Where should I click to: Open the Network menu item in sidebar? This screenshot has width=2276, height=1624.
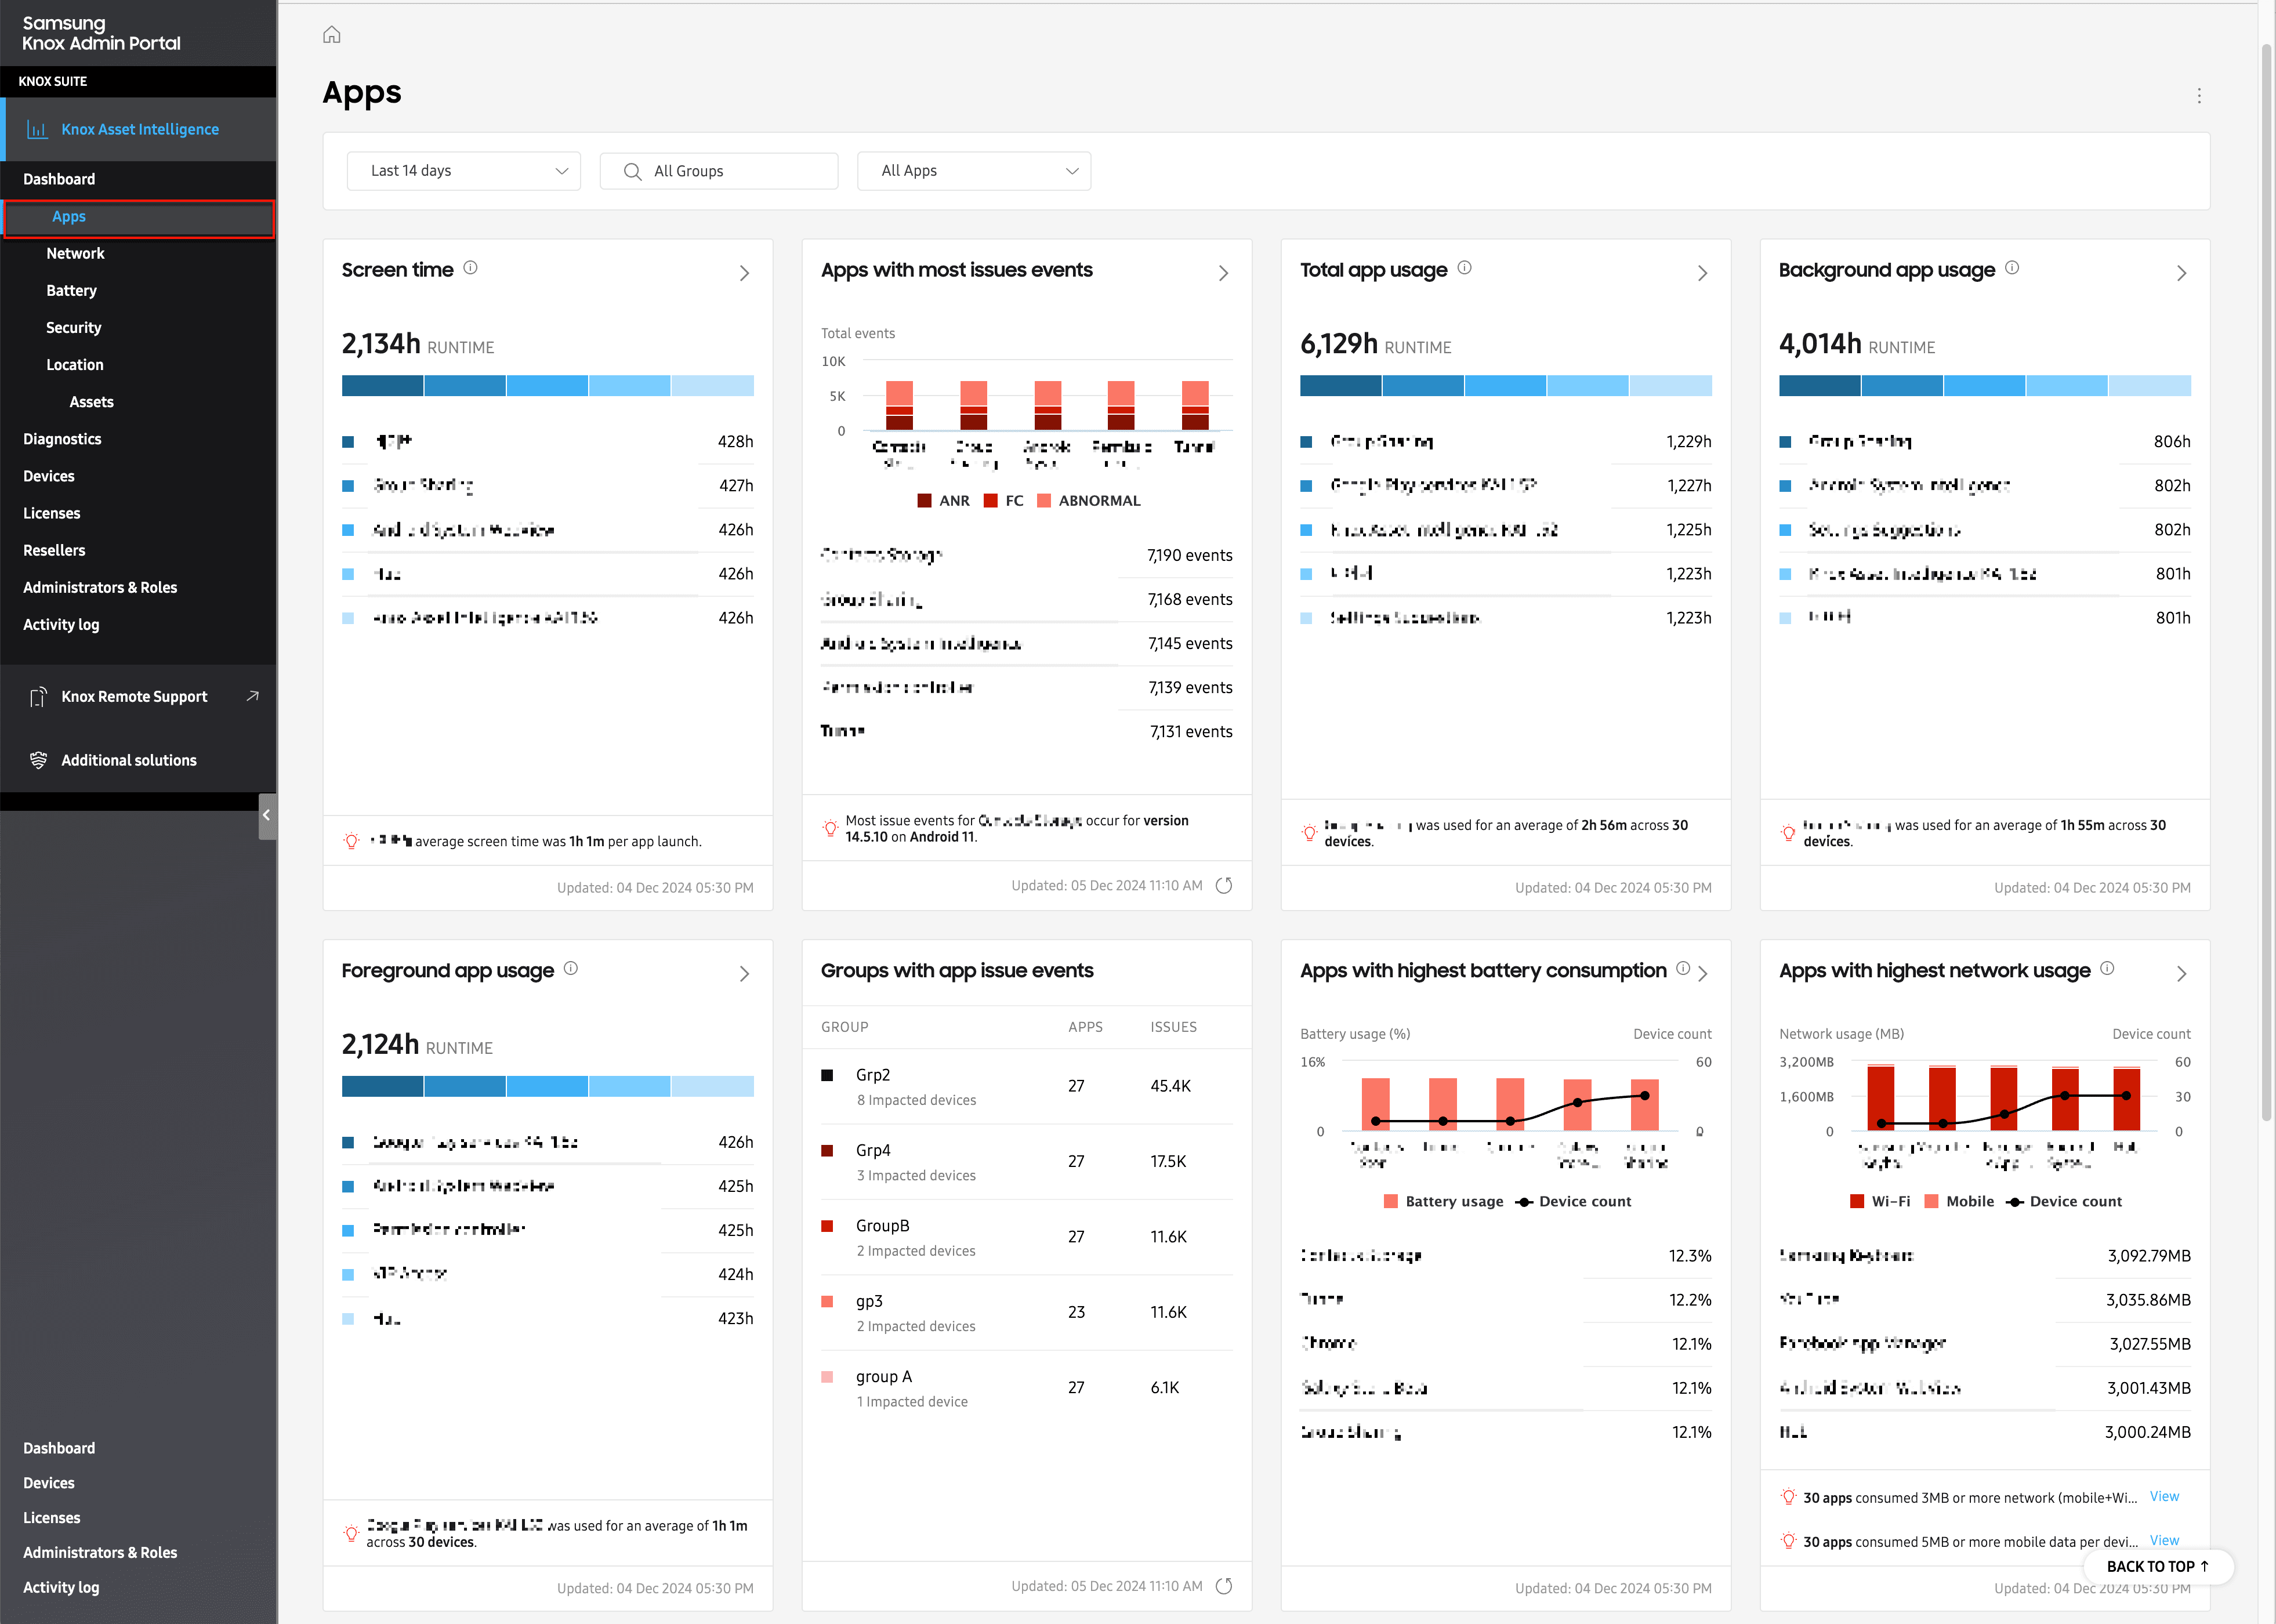click(x=75, y=254)
